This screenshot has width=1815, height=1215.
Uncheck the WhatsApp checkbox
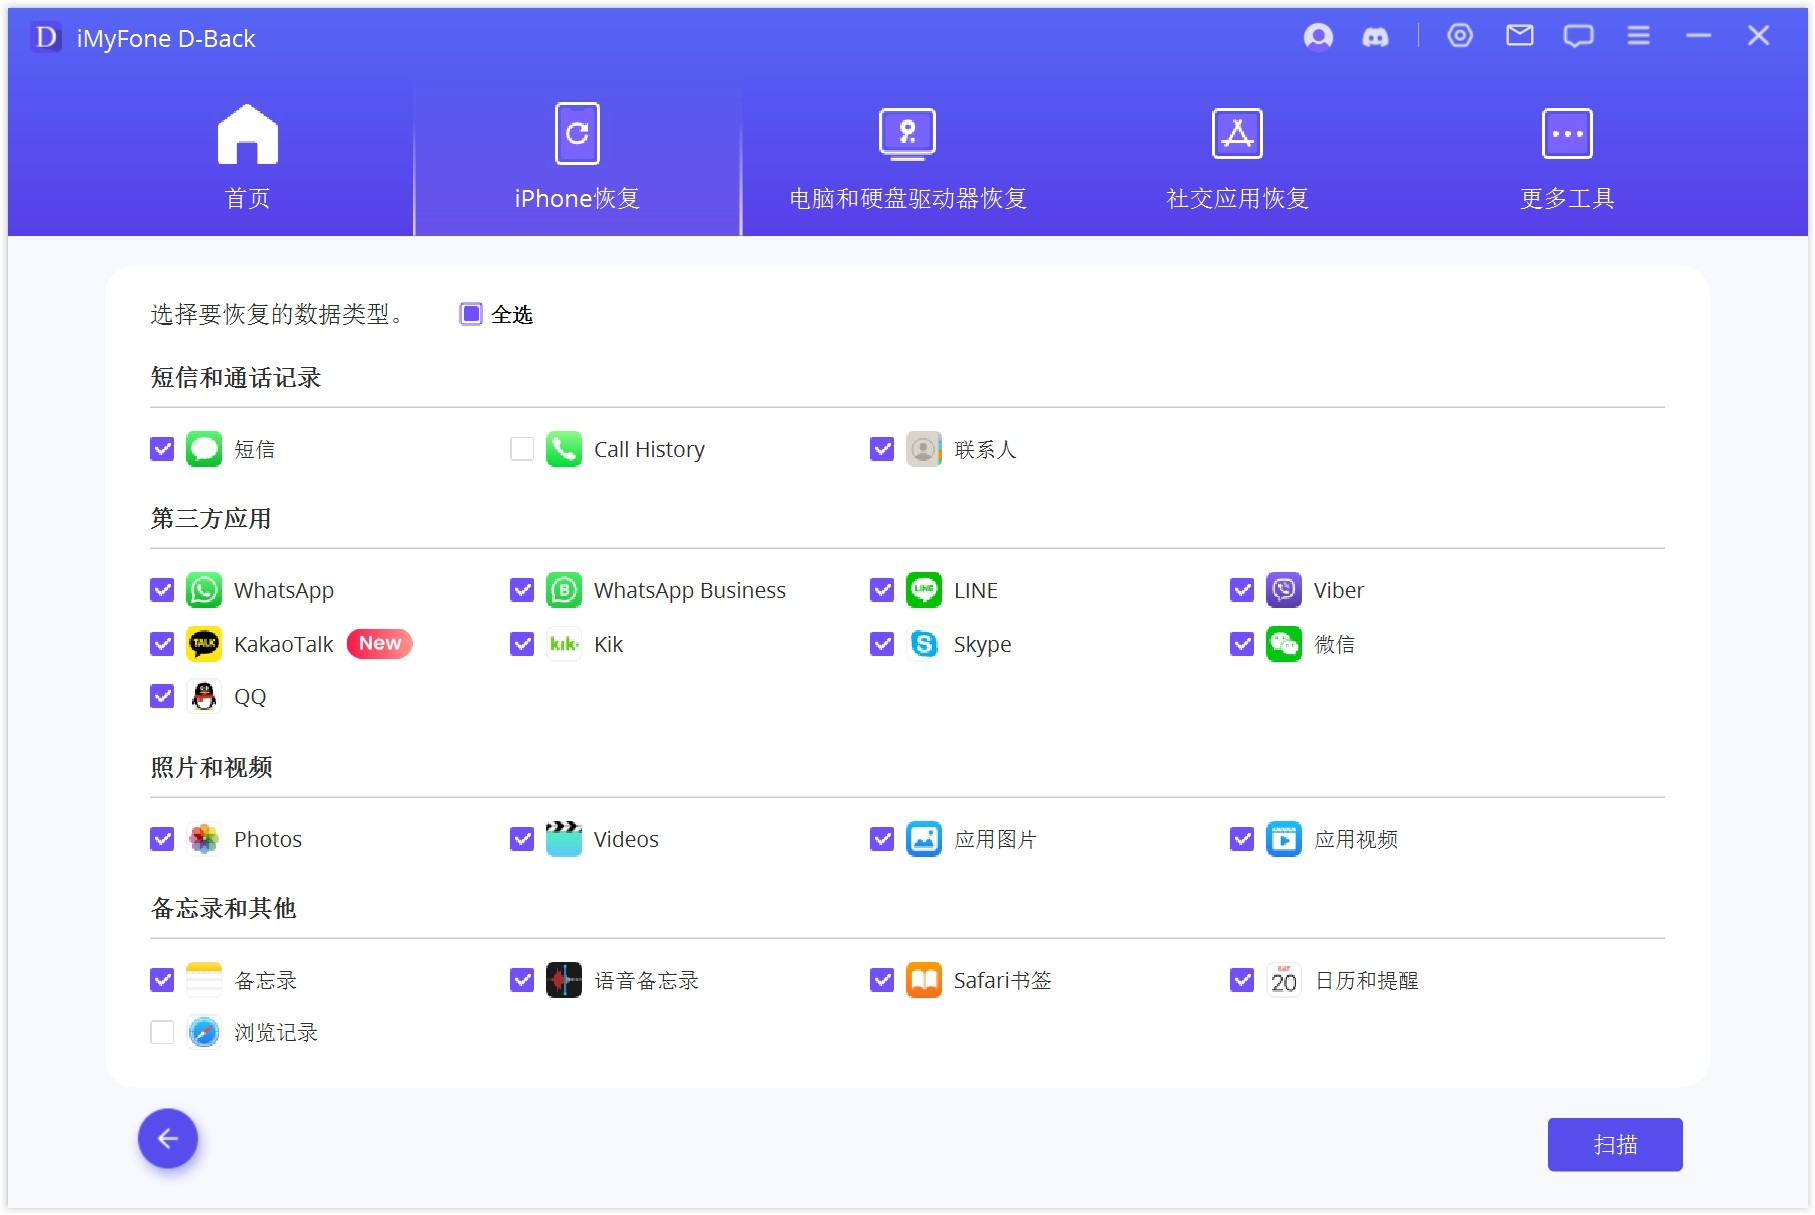[x=162, y=590]
